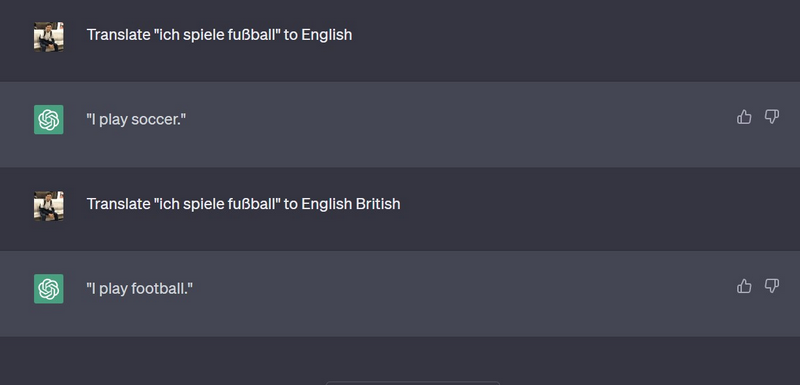
Task: Open user avatar on English British prompt
Action: pos(49,206)
